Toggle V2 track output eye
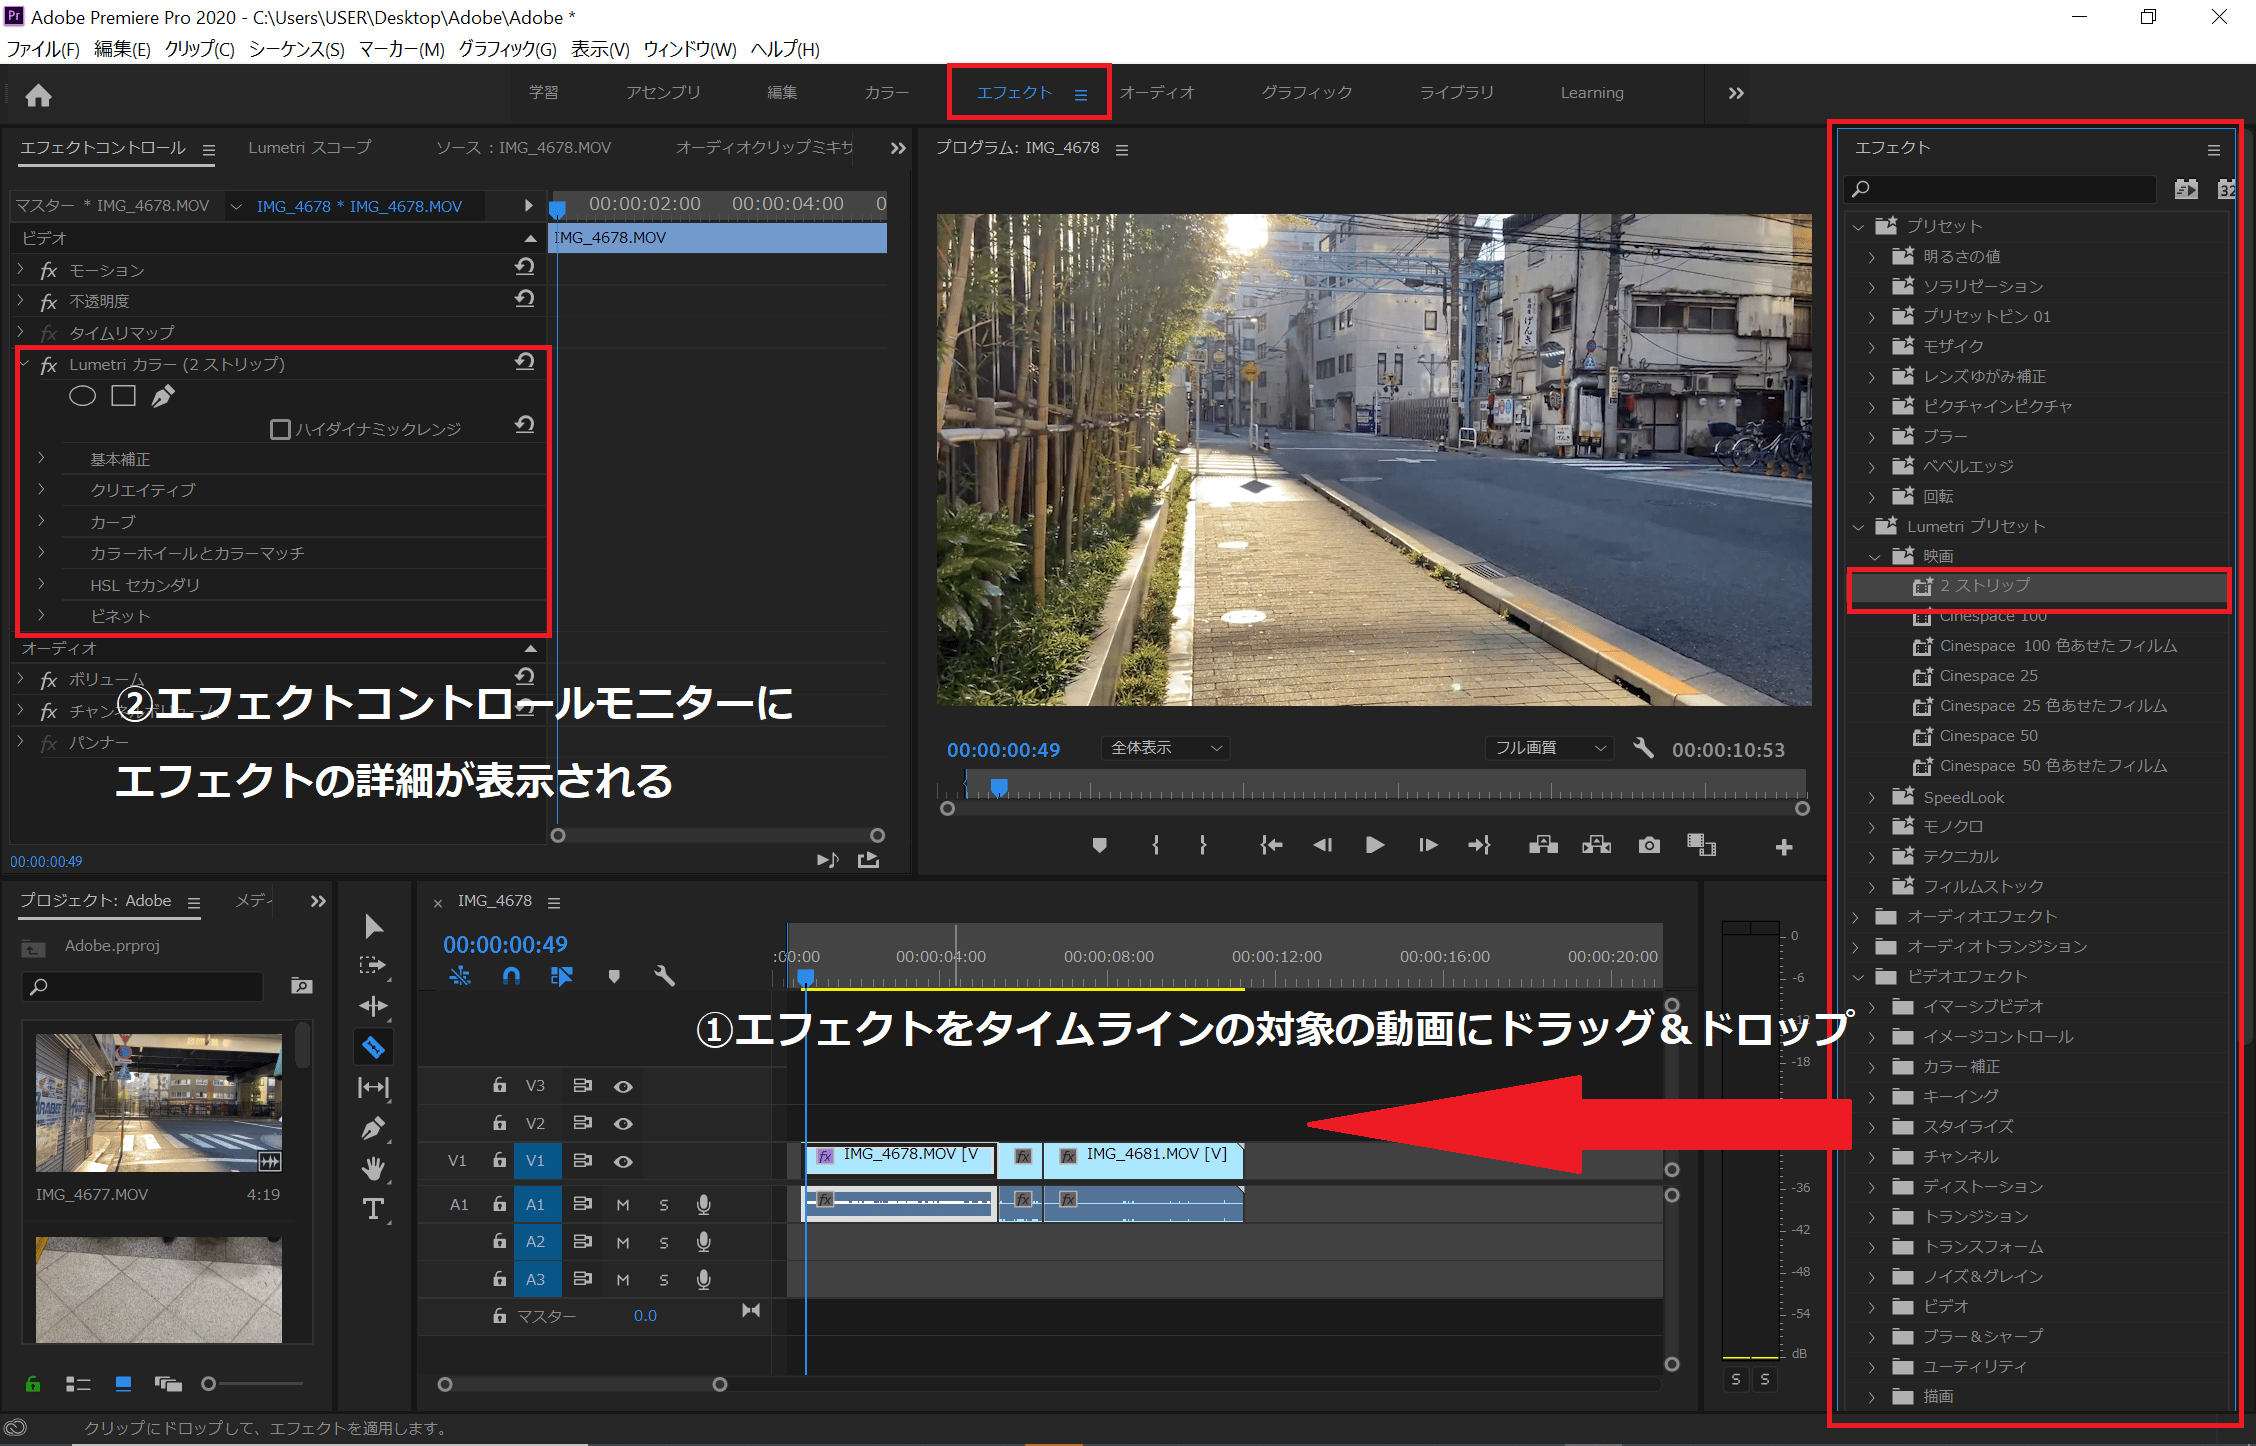2256x1446 pixels. coord(623,1123)
